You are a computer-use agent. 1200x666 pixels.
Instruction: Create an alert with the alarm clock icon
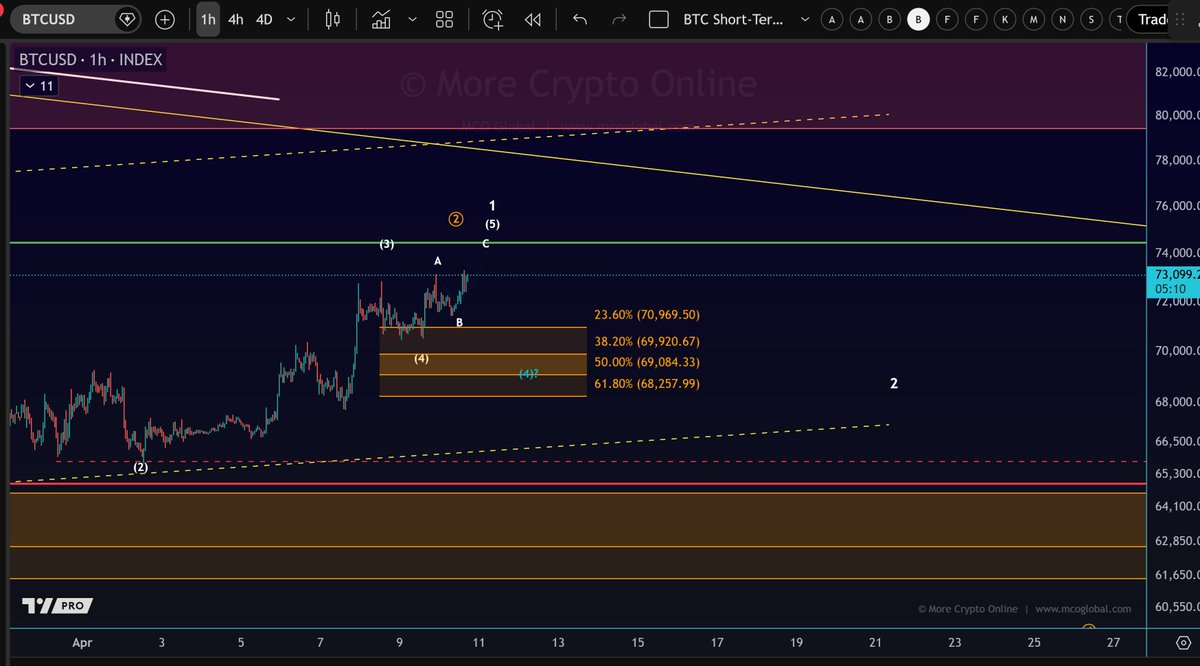coord(493,19)
